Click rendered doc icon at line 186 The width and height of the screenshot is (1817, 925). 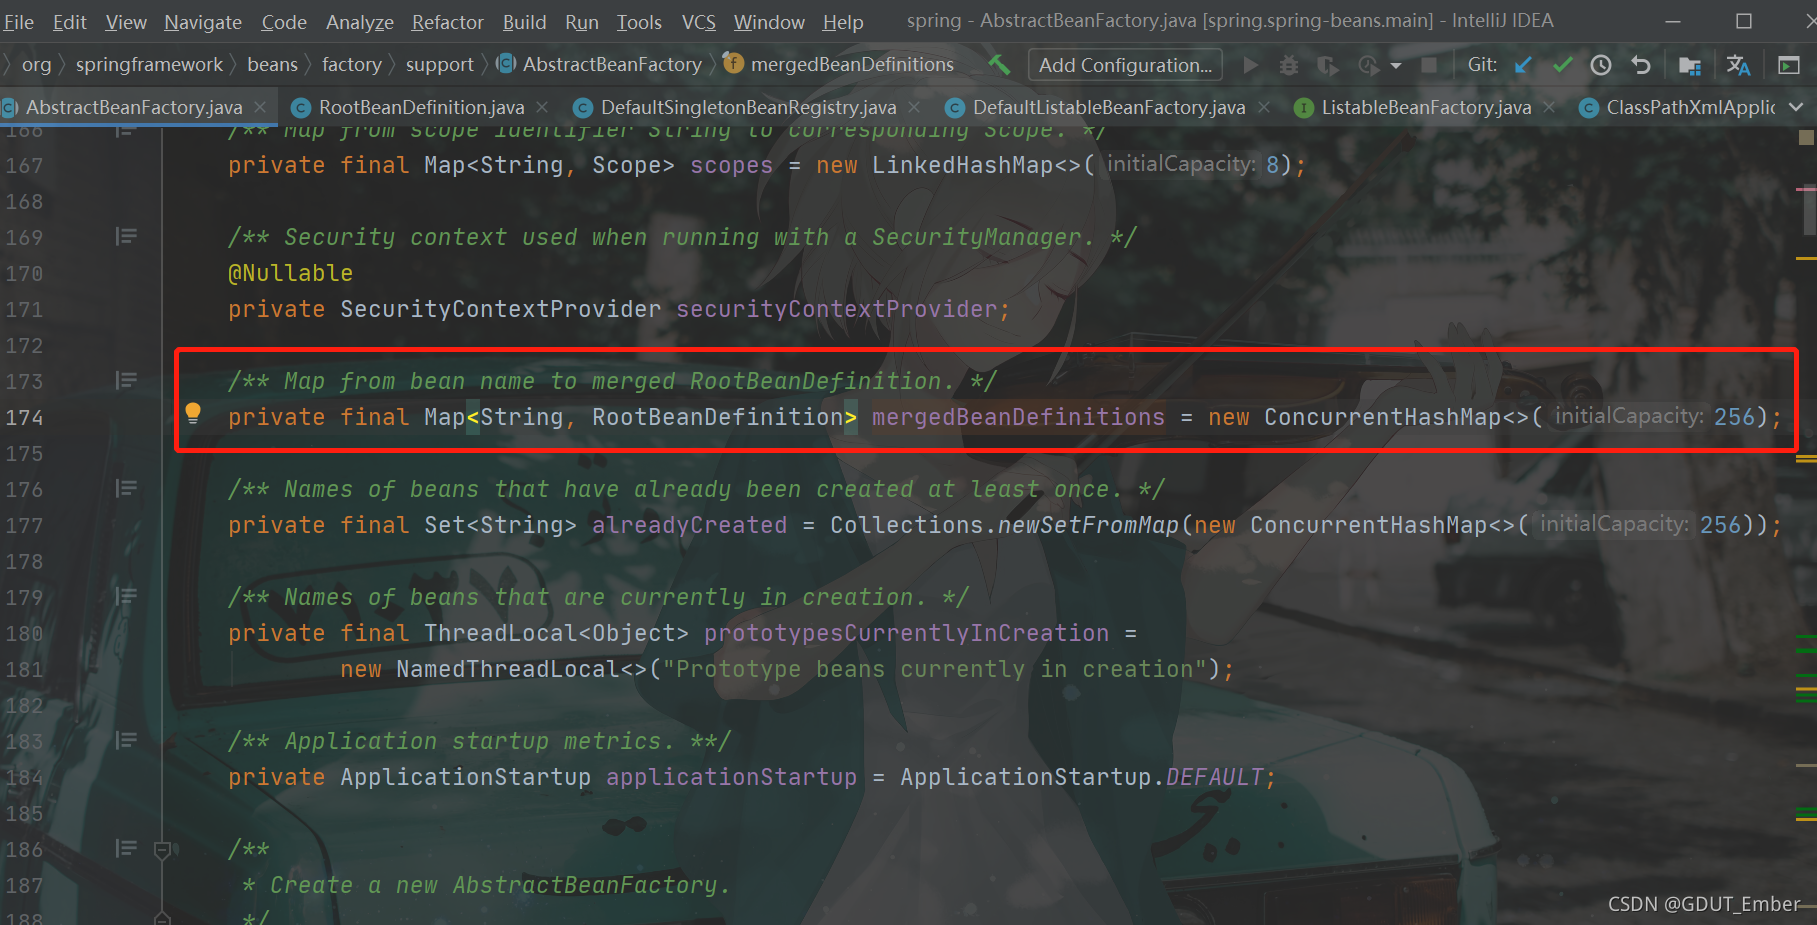click(126, 848)
